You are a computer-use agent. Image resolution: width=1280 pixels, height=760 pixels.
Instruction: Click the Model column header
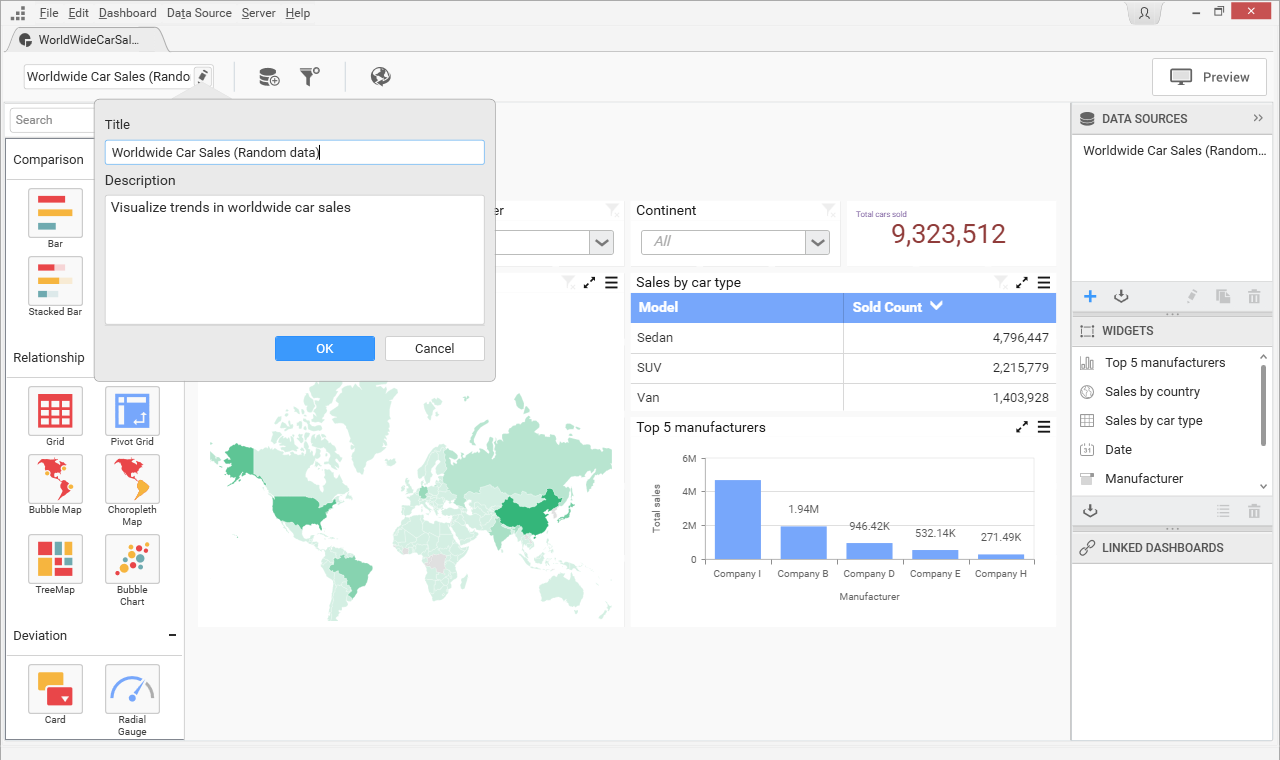tap(737, 307)
